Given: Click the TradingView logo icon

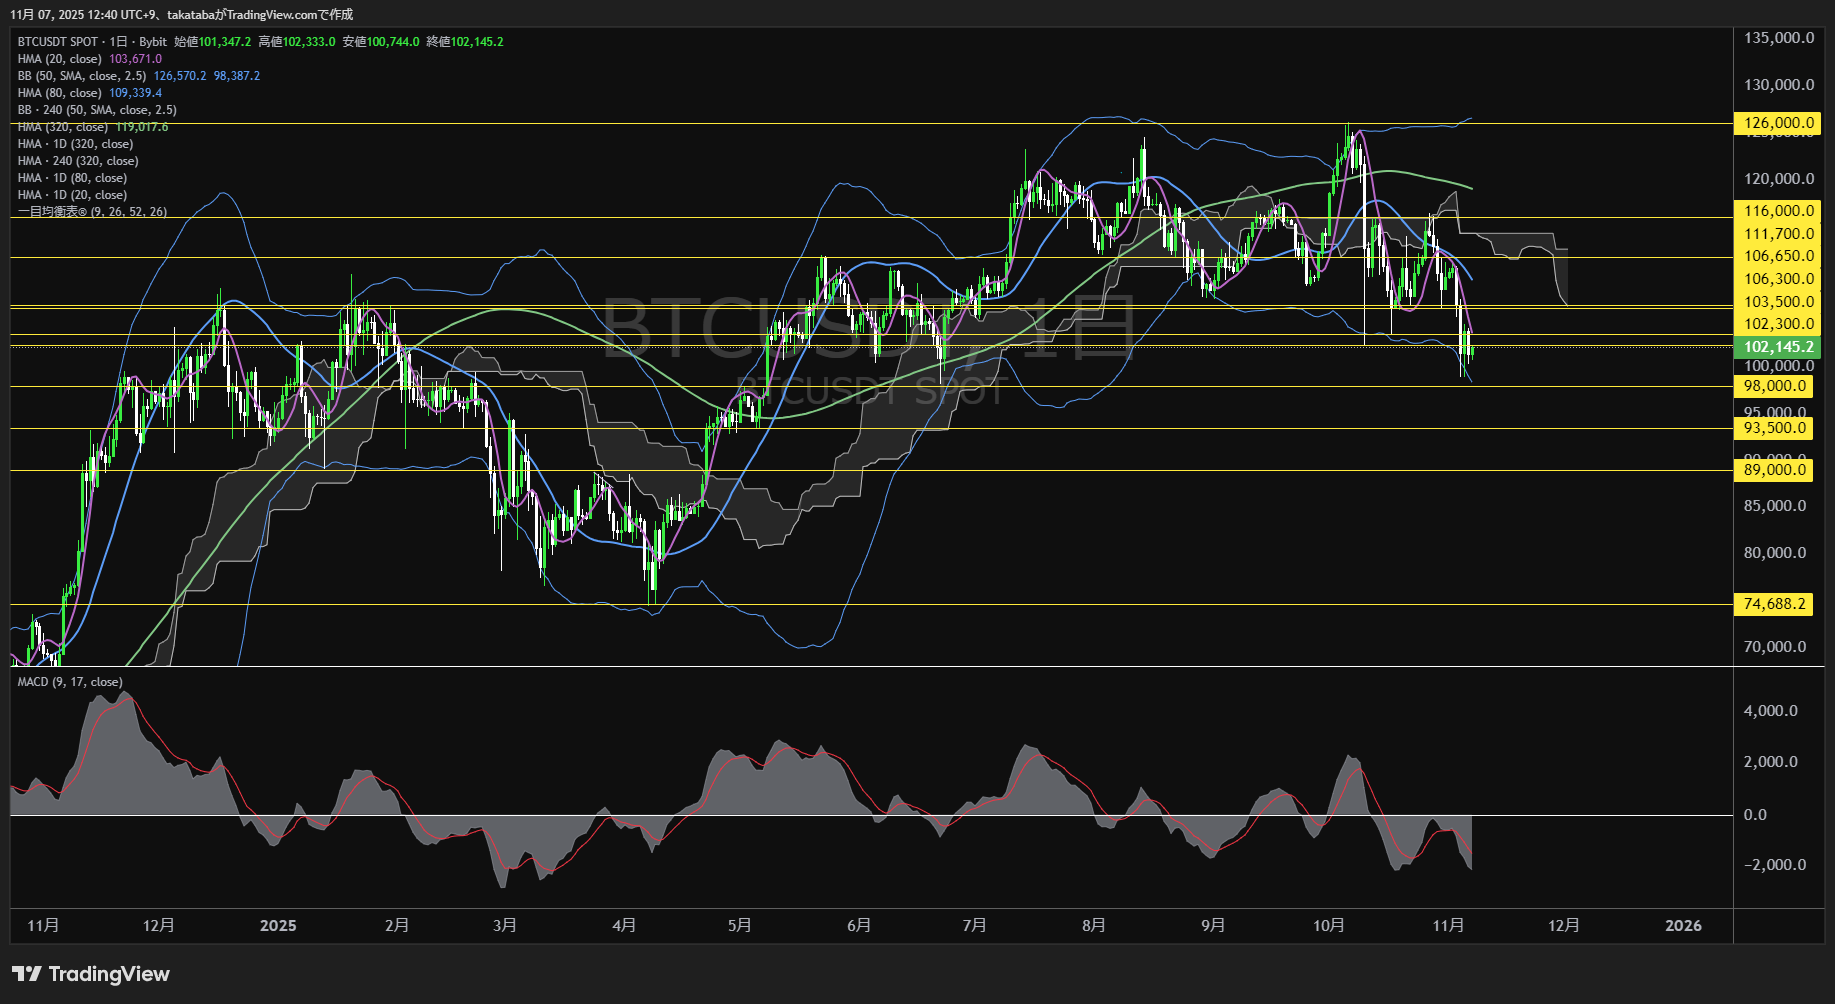Looking at the screenshot, I should click(27, 974).
